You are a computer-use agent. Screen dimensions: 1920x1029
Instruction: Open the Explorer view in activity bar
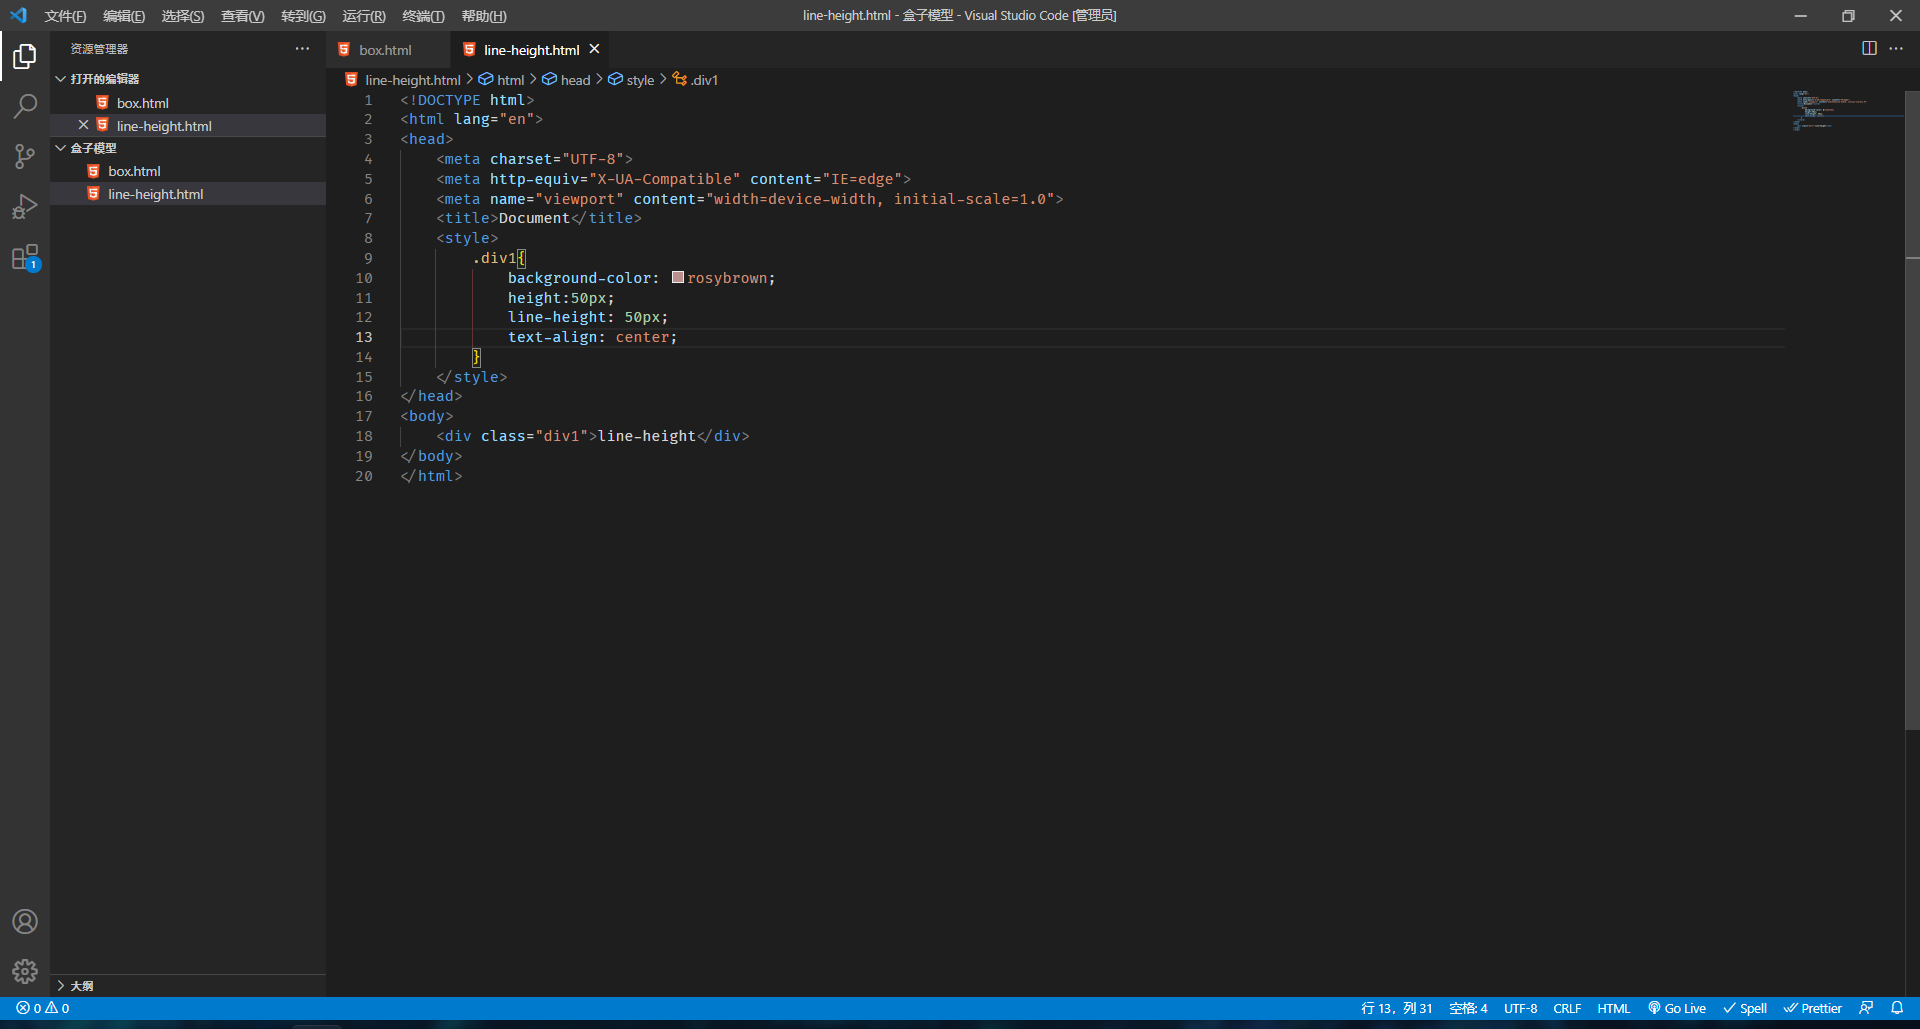click(25, 56)
